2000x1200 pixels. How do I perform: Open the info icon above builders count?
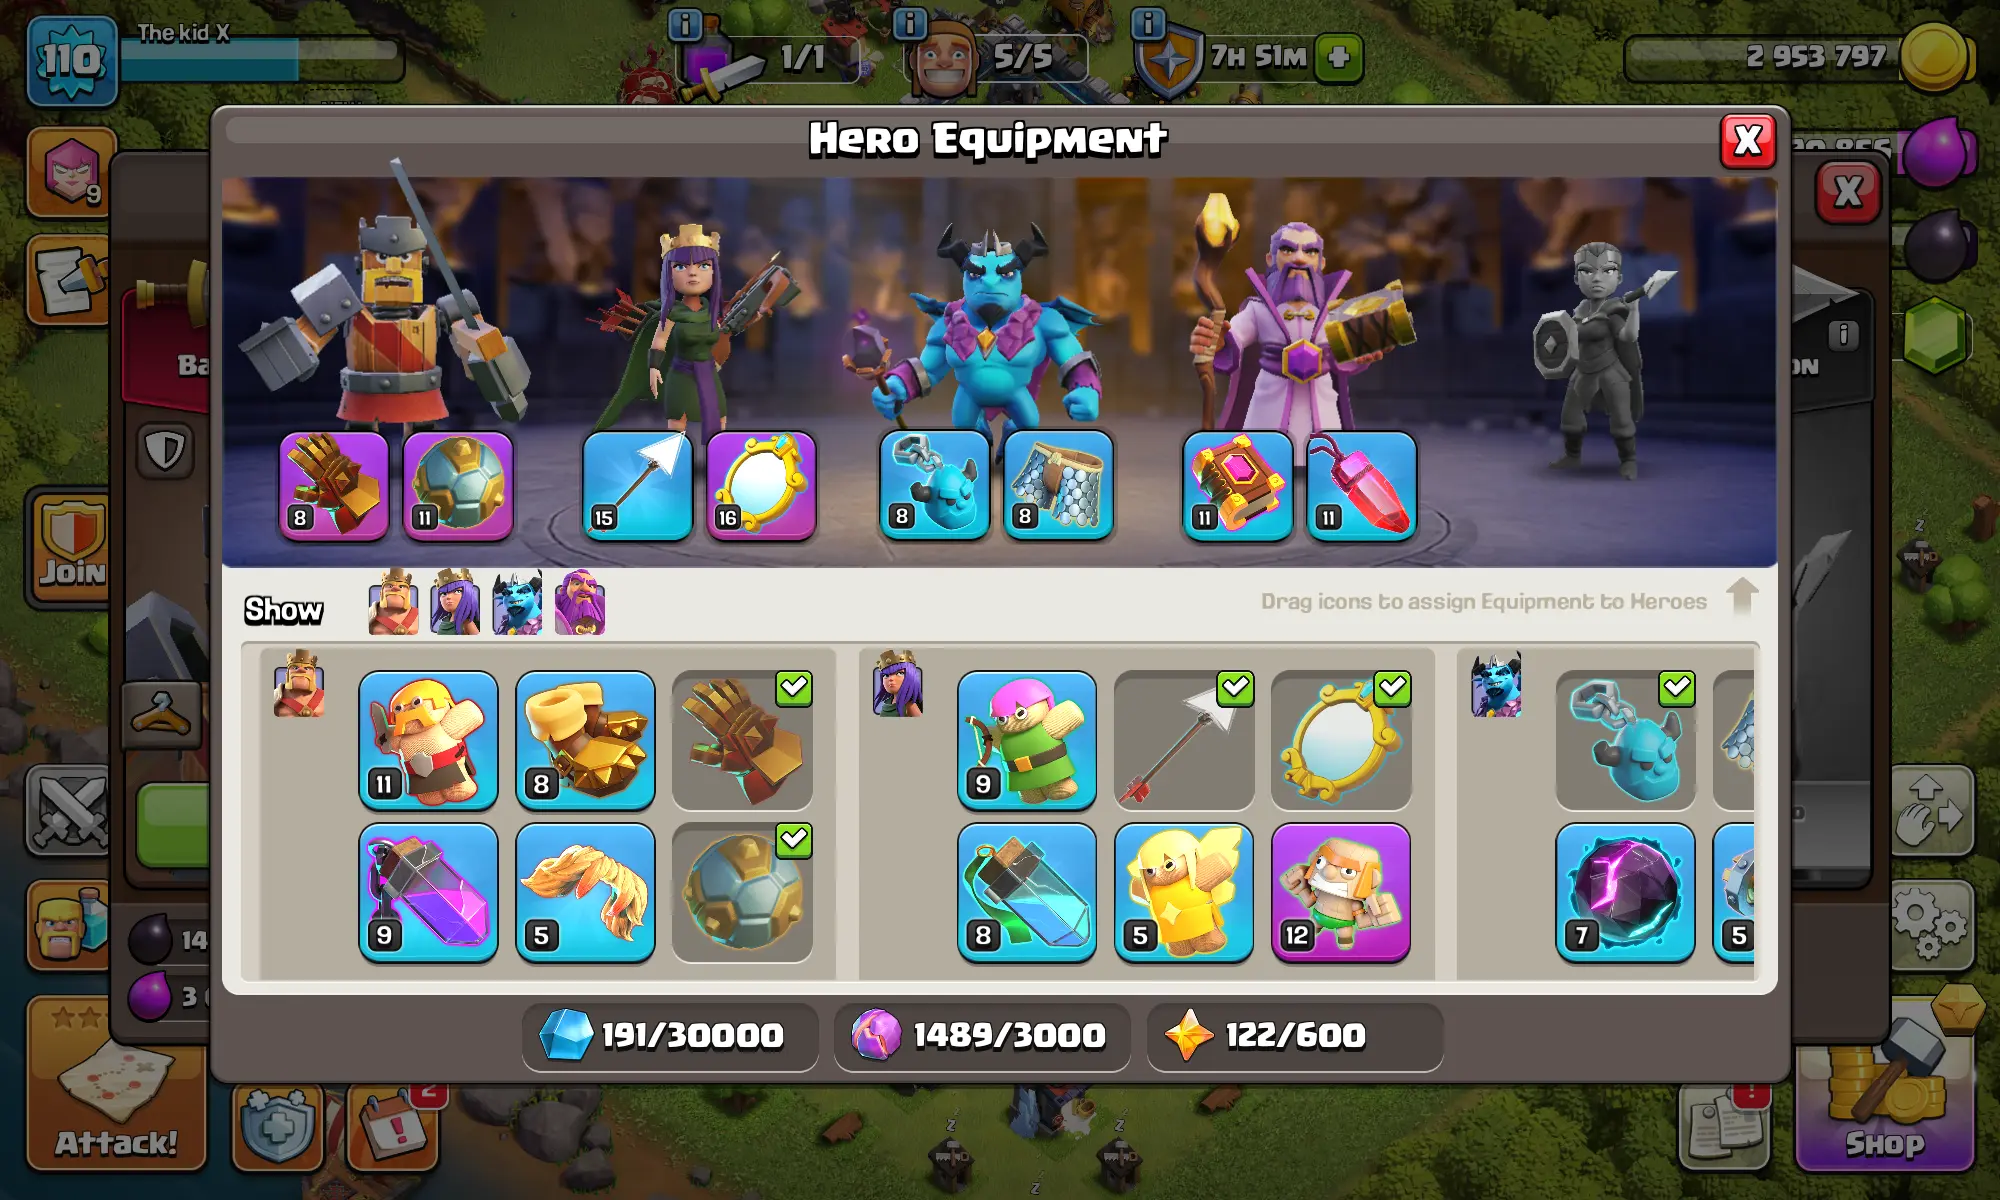[x=909, y=23]
